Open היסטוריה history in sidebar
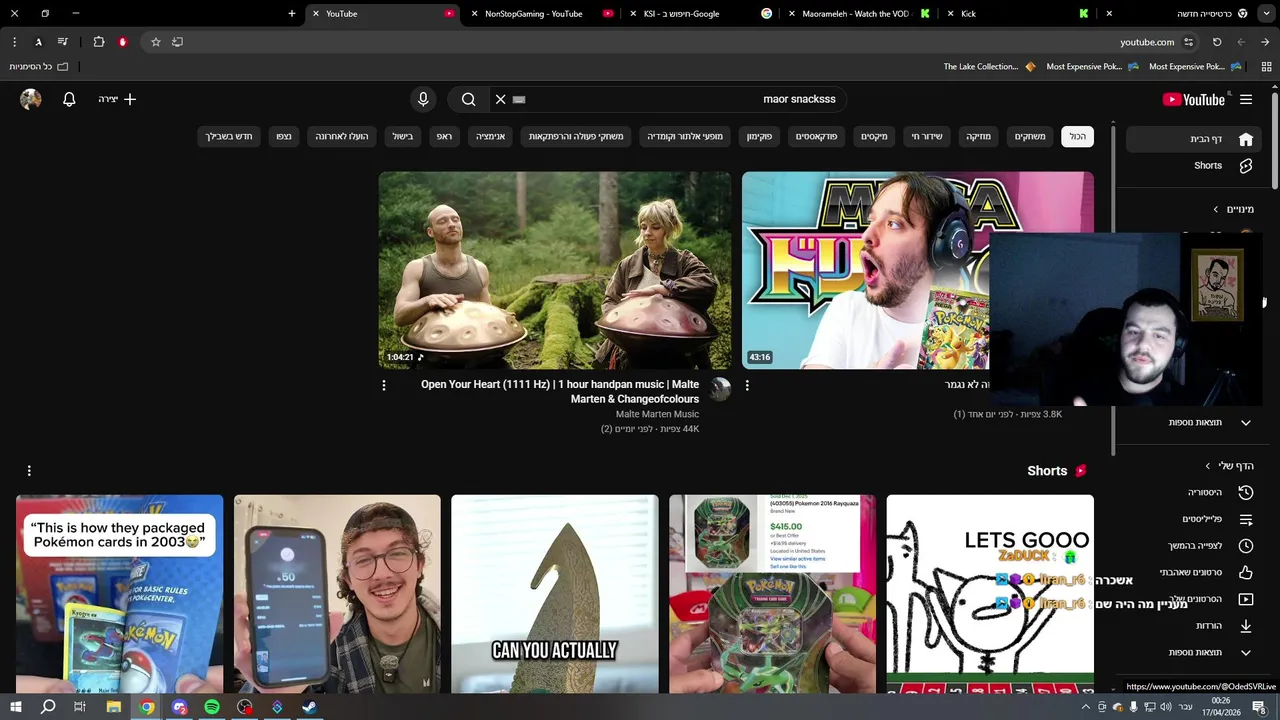The image size is (1280, 720). [1193, 492]
